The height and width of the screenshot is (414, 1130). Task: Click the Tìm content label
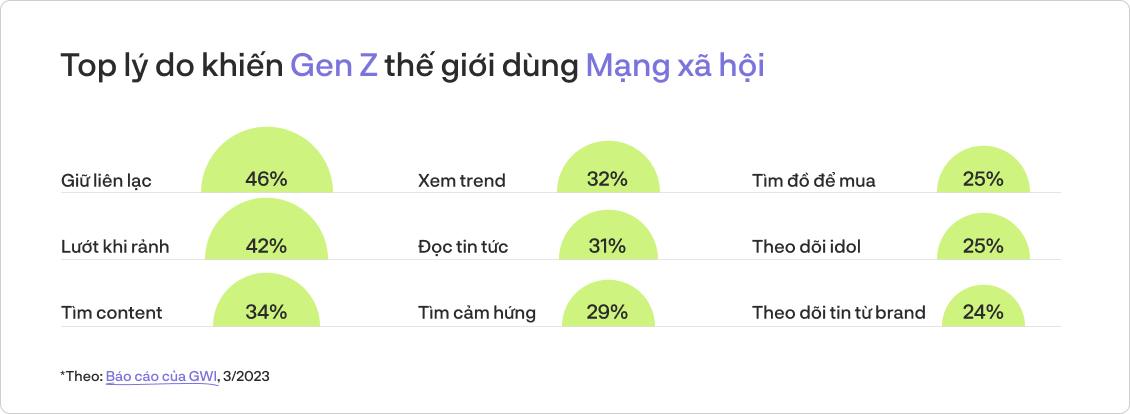(x=112, y=313)
